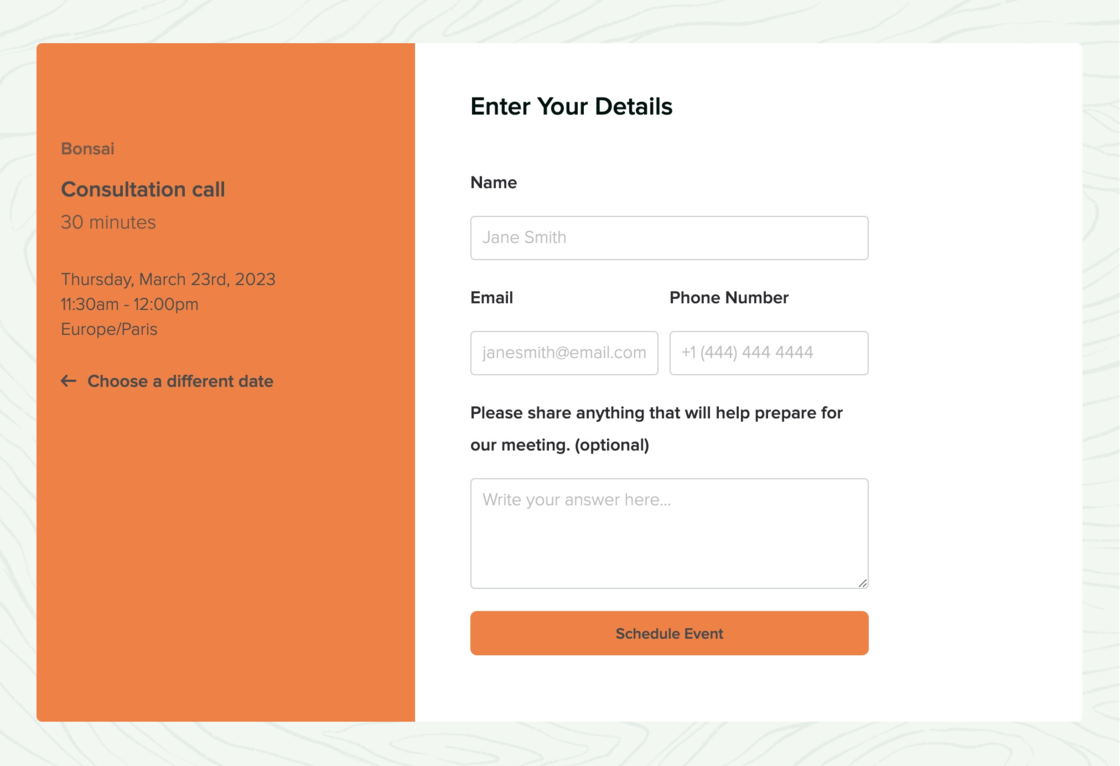Select the Phone Number input field
The width and height of the screenshot is (1120, 766).
pyautogui.click(x=768, y=353)
